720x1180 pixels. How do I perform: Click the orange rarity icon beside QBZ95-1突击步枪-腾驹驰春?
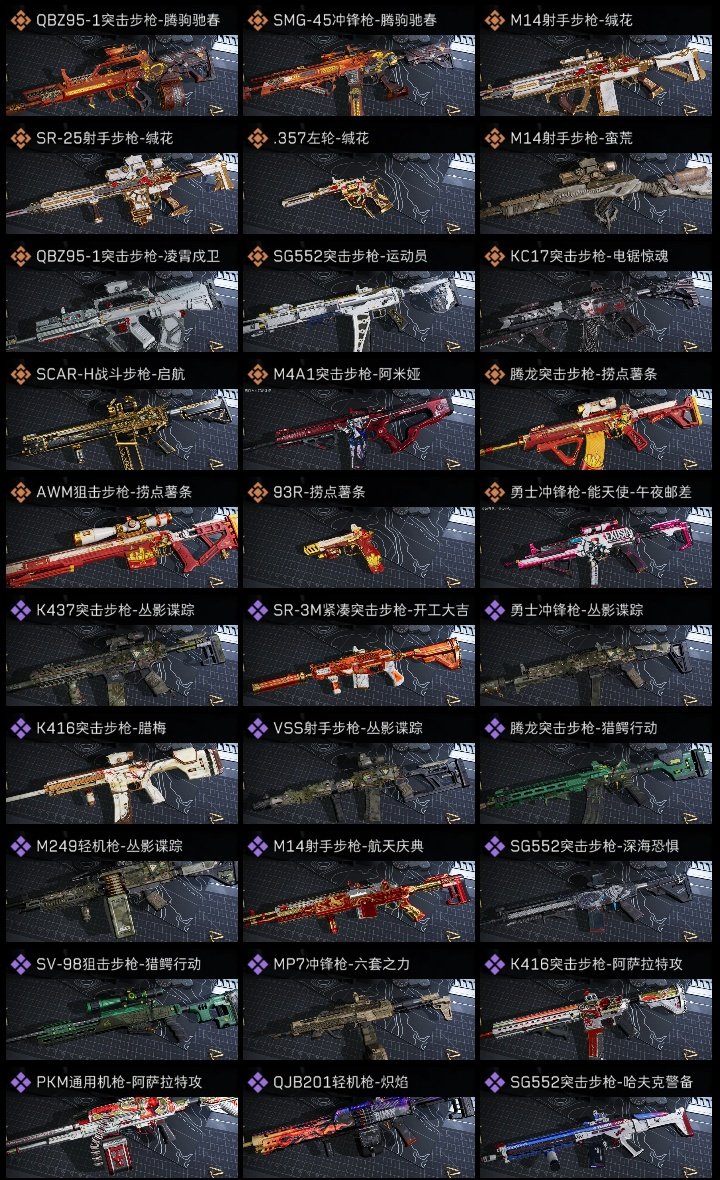coord(20,20)
